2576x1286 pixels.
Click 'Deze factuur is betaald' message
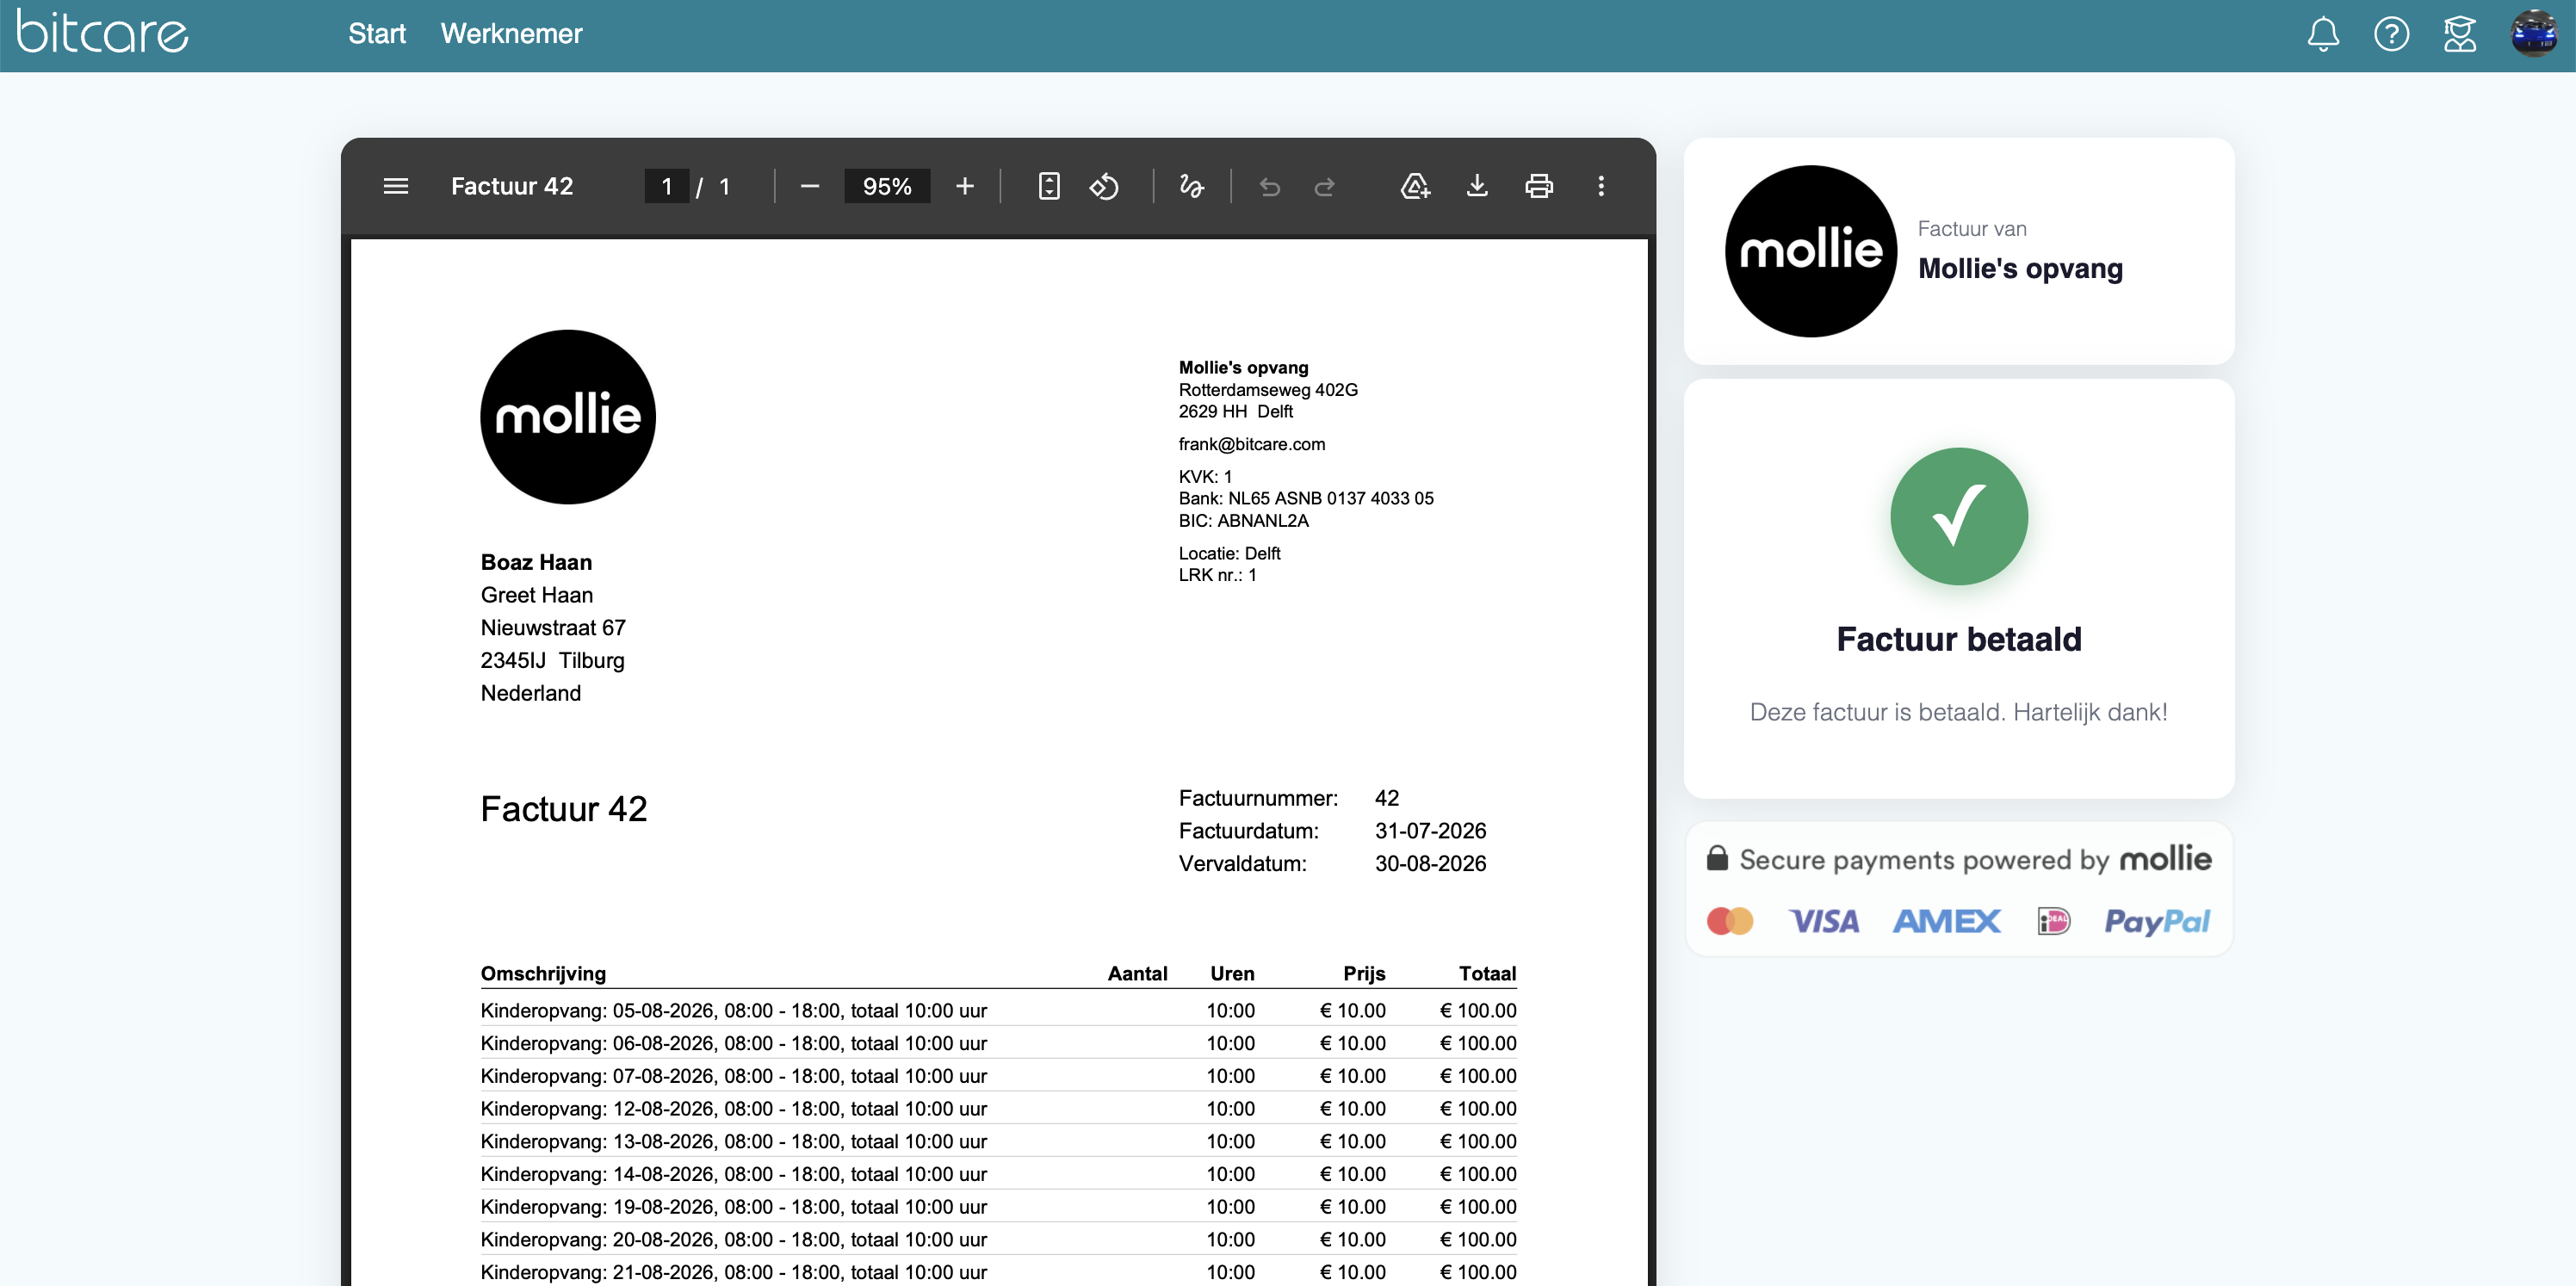tap(1958, 712)
